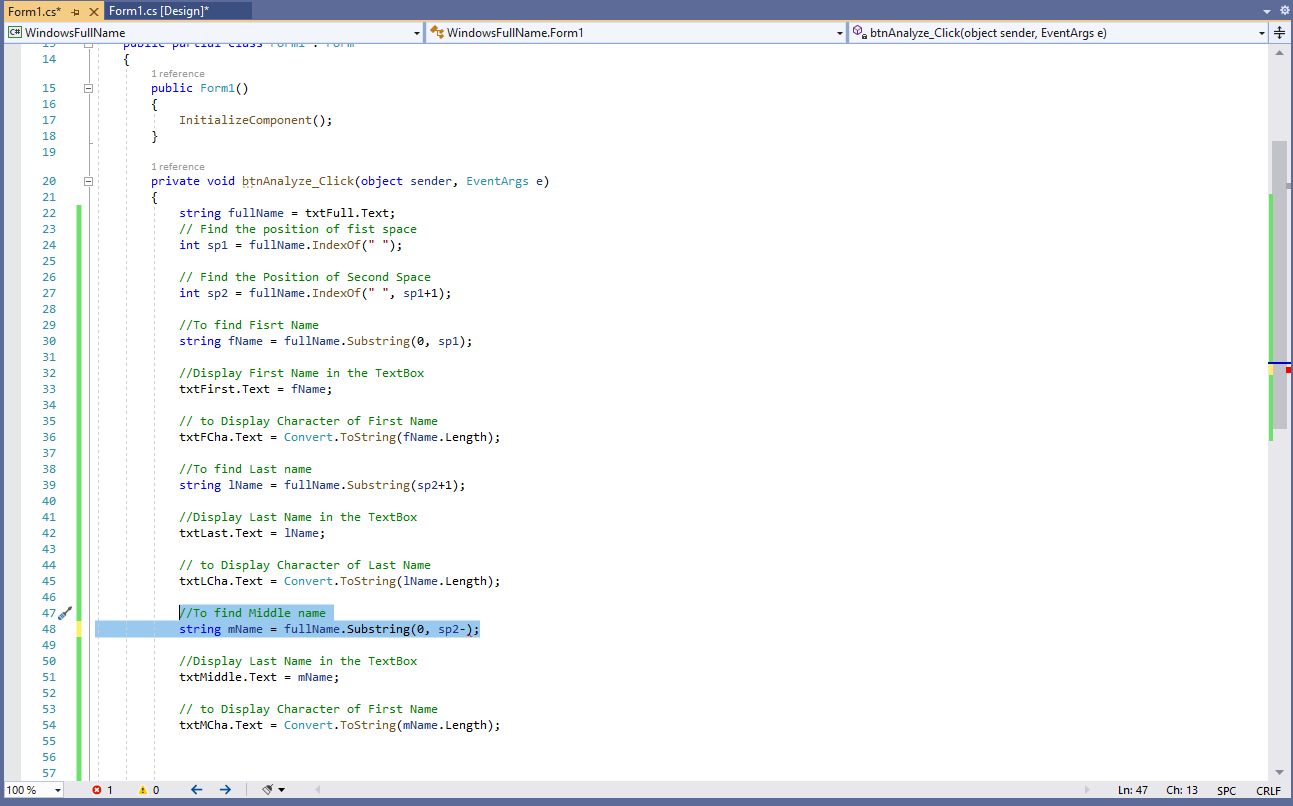Close the Form1.cs tab
This screenshot has height=806, width=1293.
pyautogui.click(x=93, y=11)
